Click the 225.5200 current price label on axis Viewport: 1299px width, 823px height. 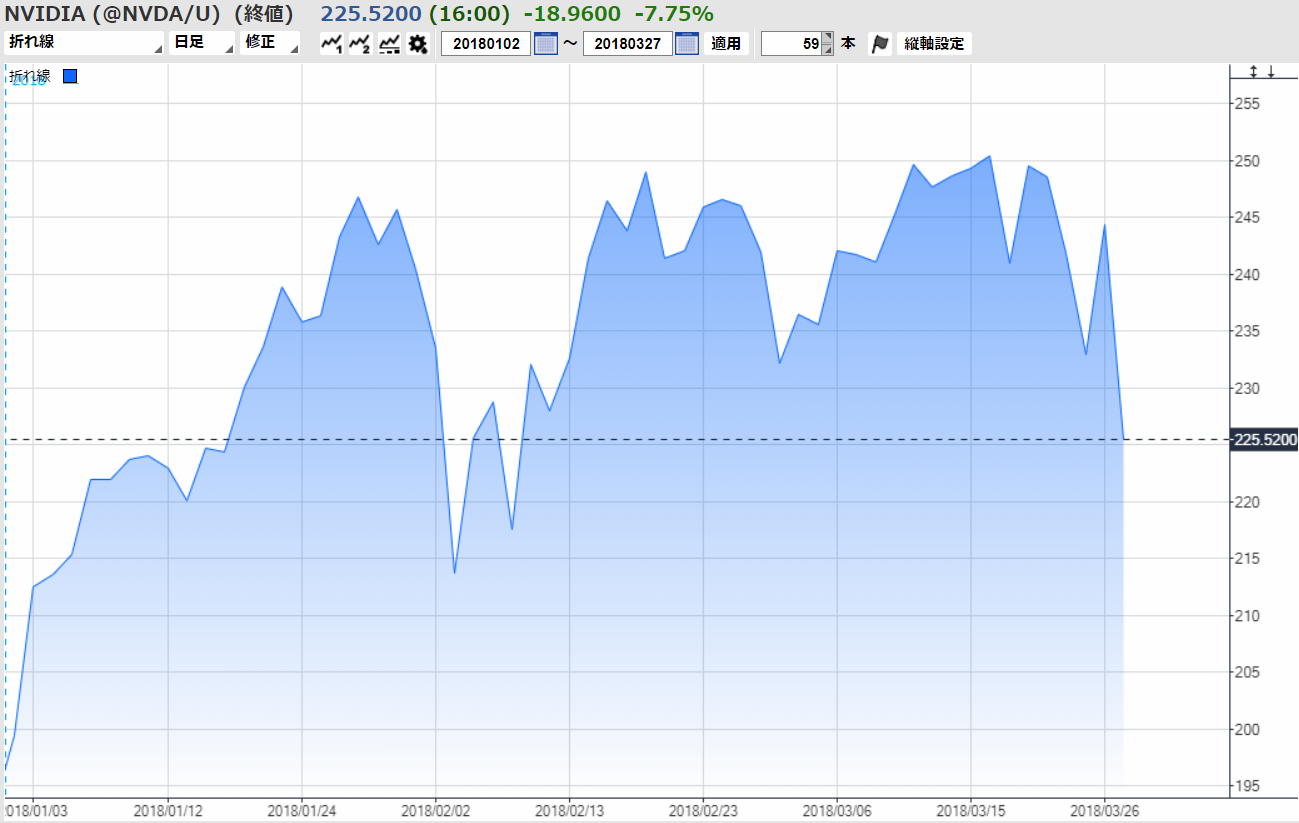pyautogui.click(x=1264, y=440)
